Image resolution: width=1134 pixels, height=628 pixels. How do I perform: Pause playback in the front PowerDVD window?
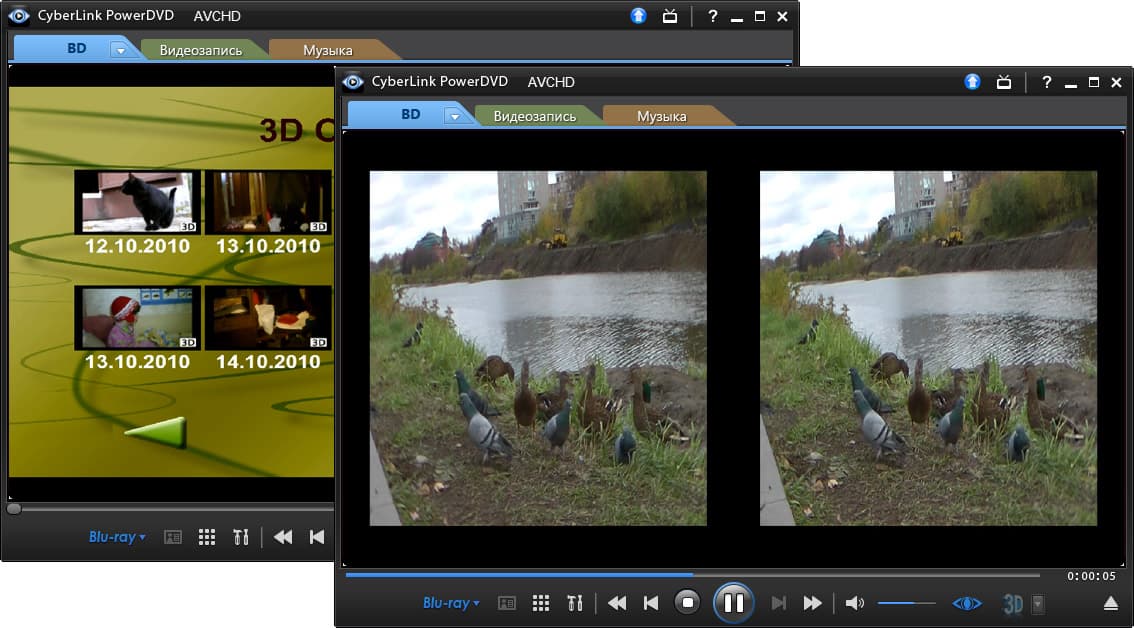pos(733,603)
